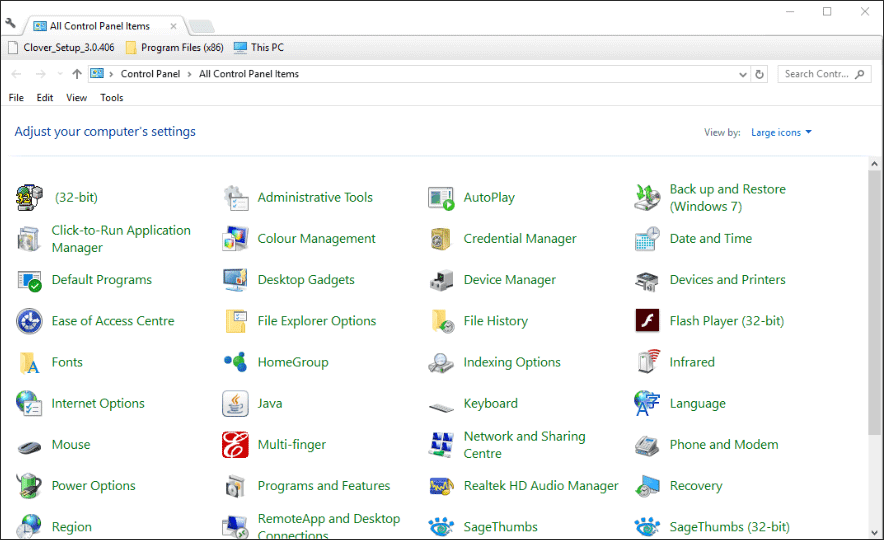Open Desktop Gadgets icon

(236, 280)
